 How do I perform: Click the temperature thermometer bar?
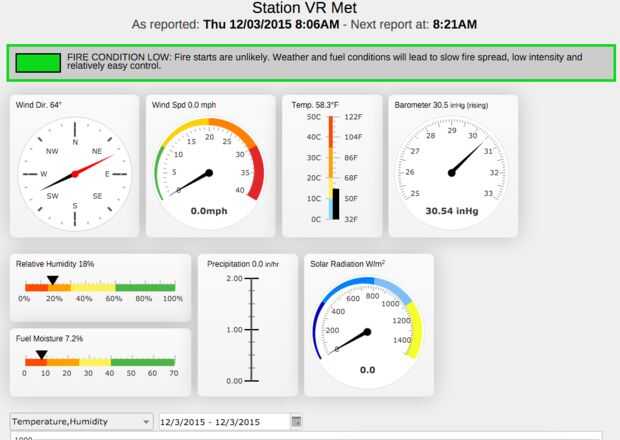point(333,168)
